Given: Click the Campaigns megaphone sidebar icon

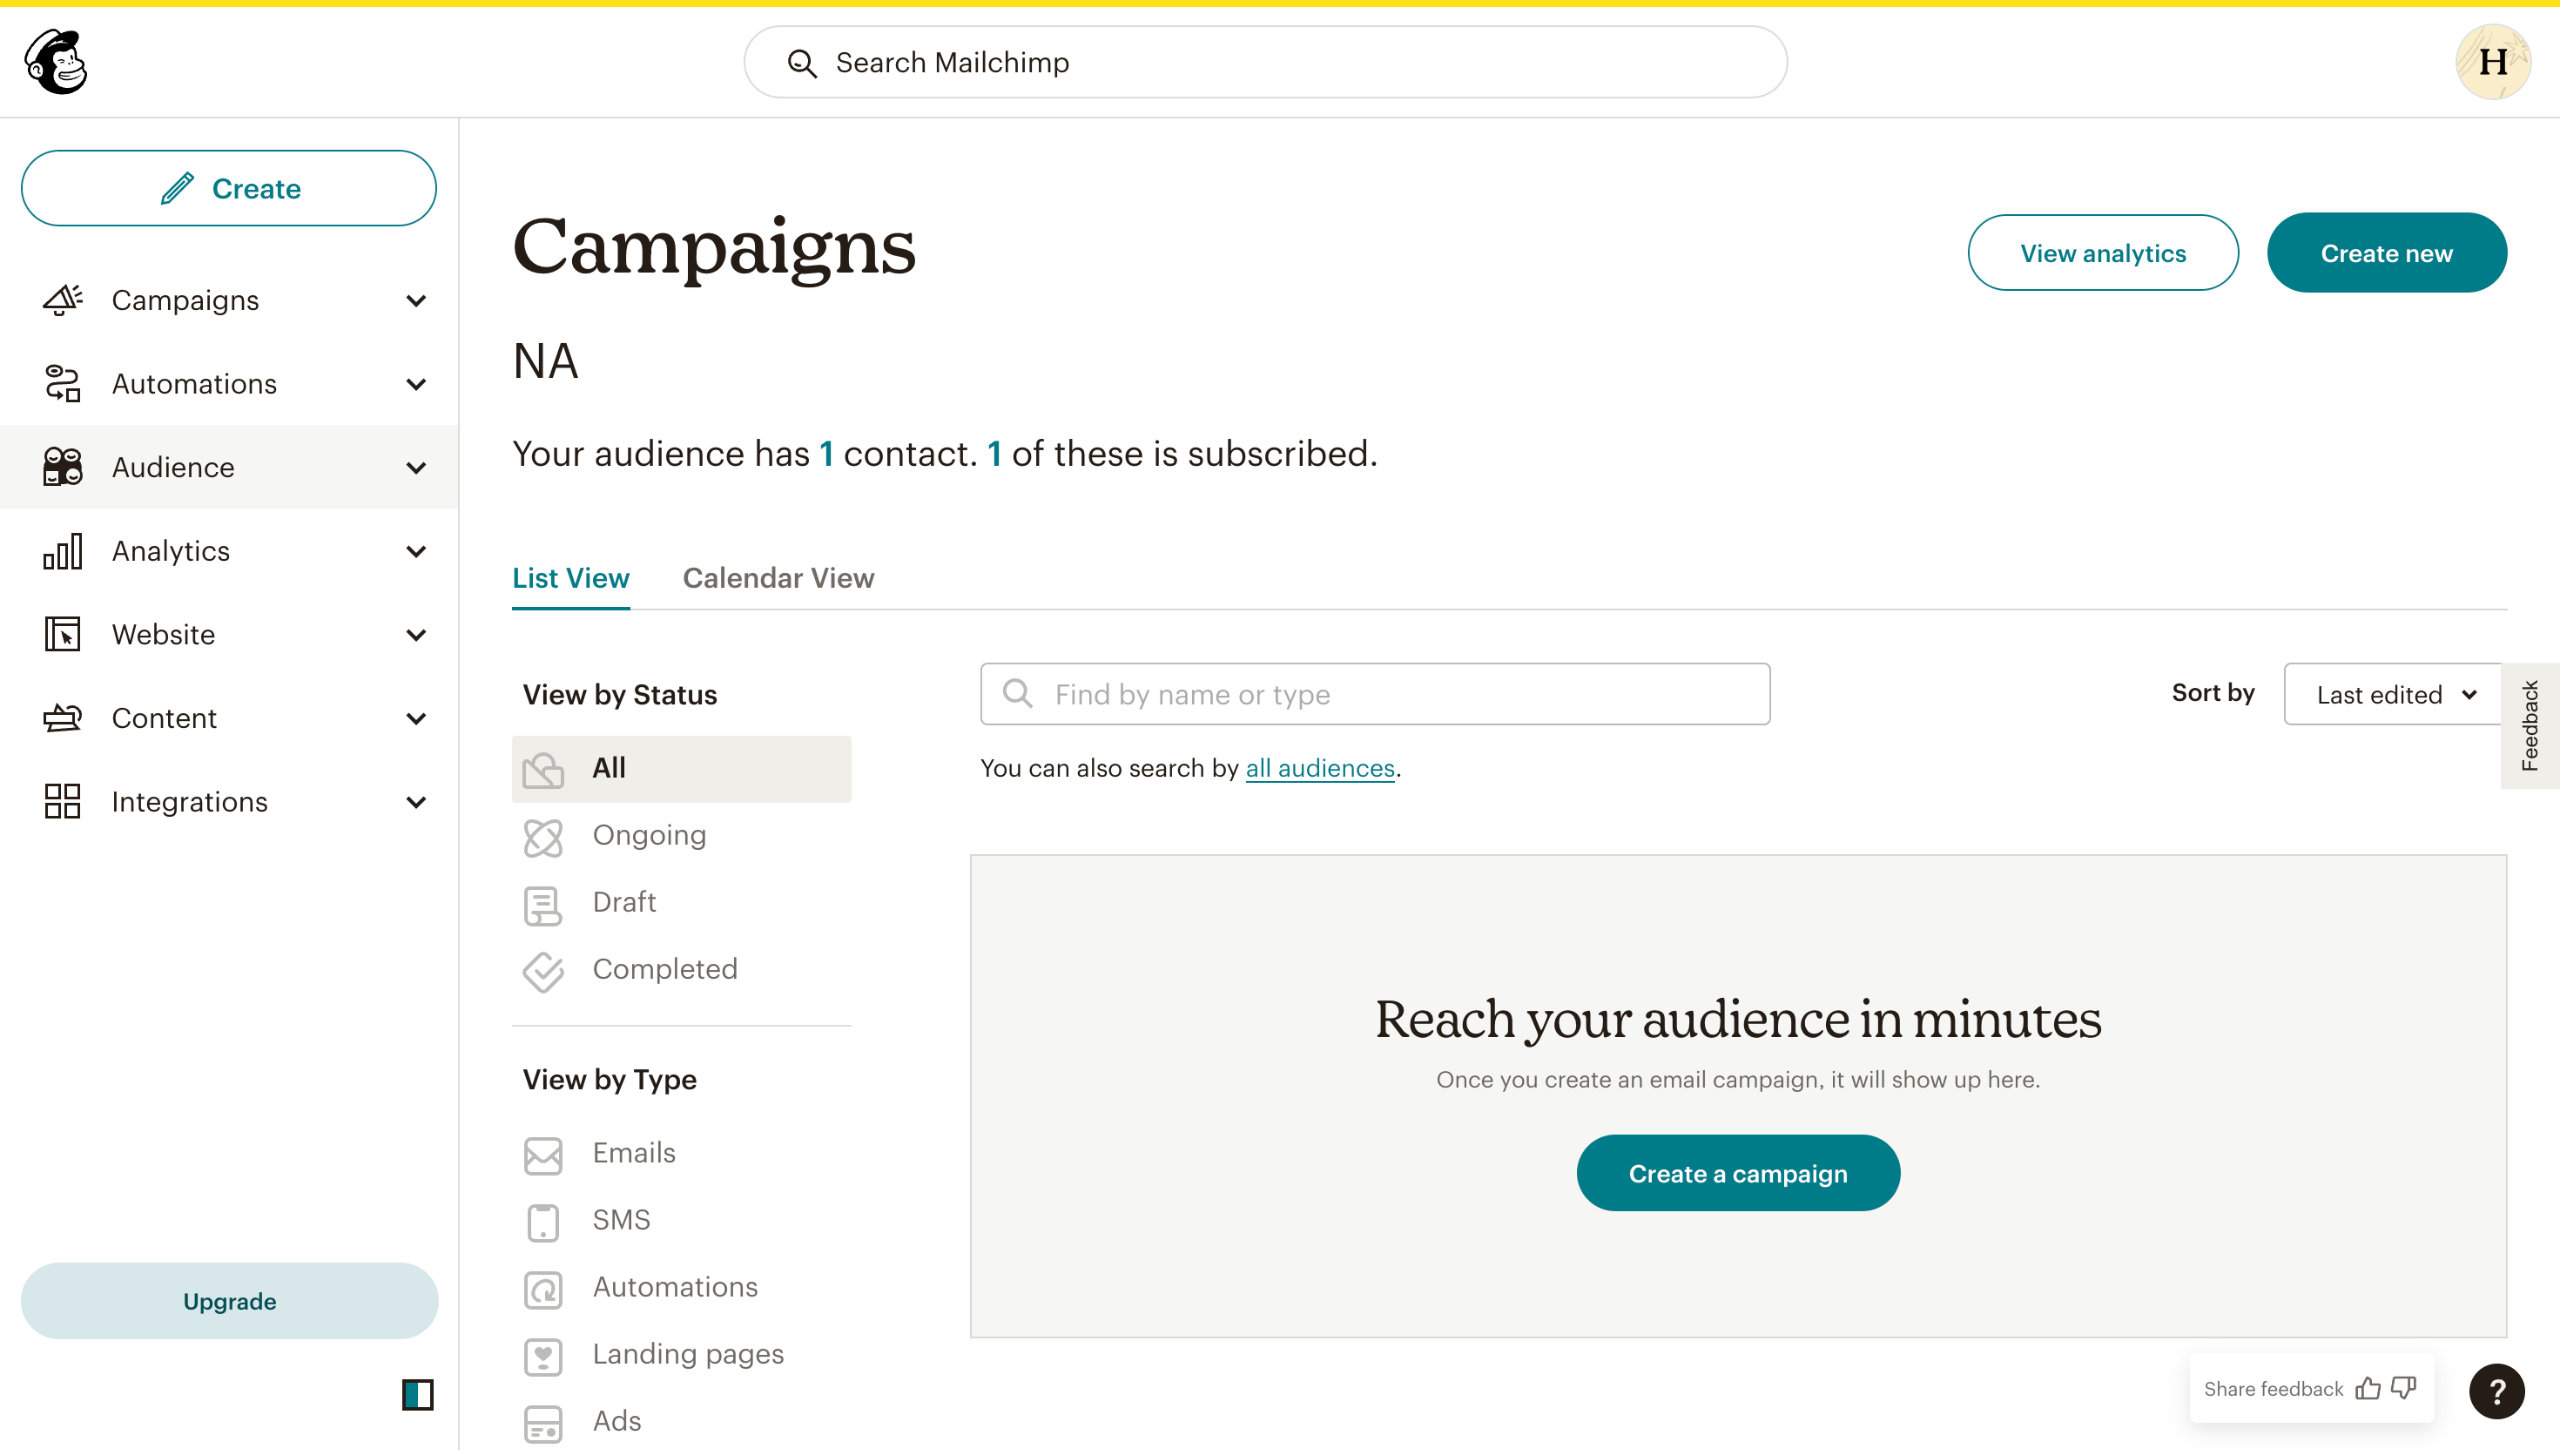Looking at the screenshot, I should (x=62, y=300).
